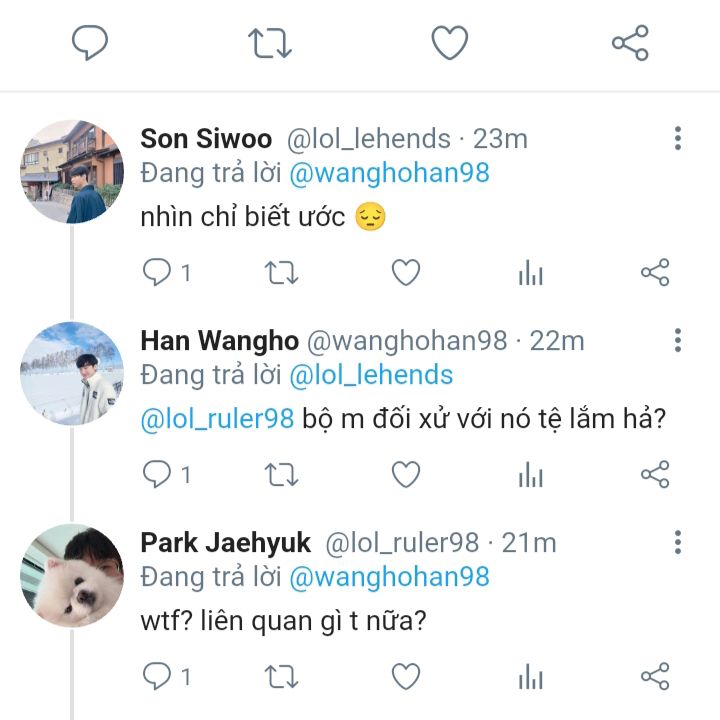Open the @lol_ruler98 mention link
This screenshot has height=720, width=720.
coord(218,418)
